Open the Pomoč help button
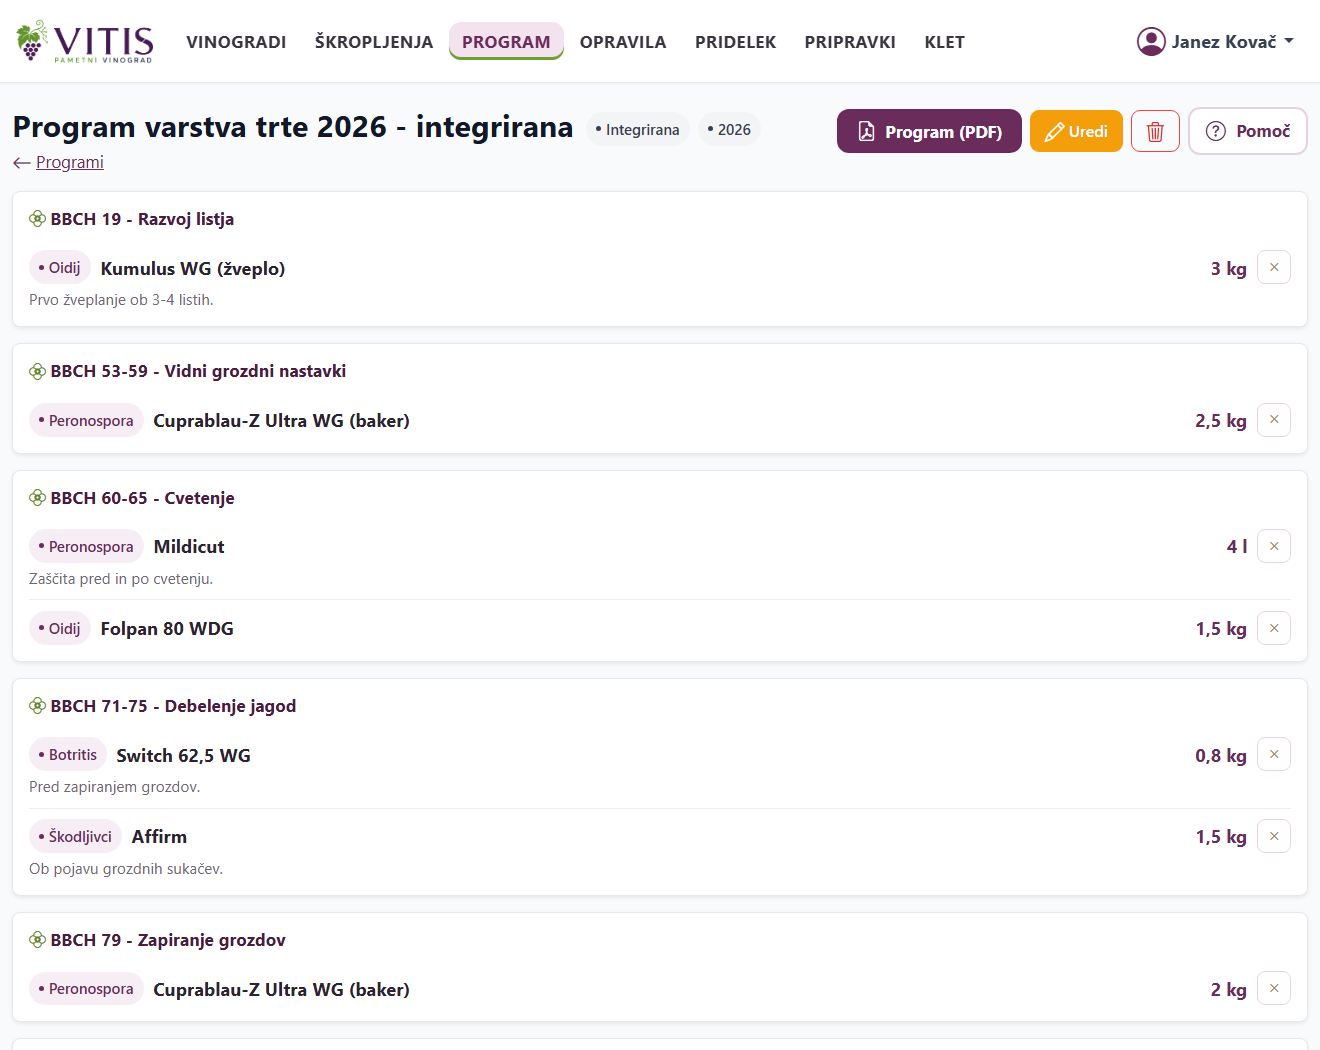Image resolution: width=1320 pixels, height=1050 pixels. [1248, 131]
